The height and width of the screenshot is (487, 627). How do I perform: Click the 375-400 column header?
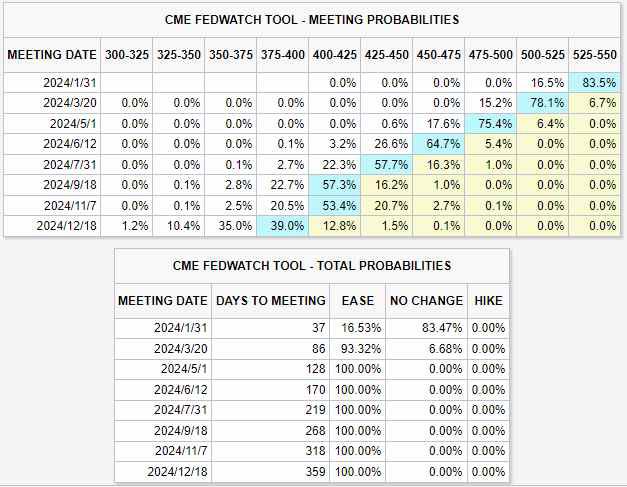pos(283,54)
